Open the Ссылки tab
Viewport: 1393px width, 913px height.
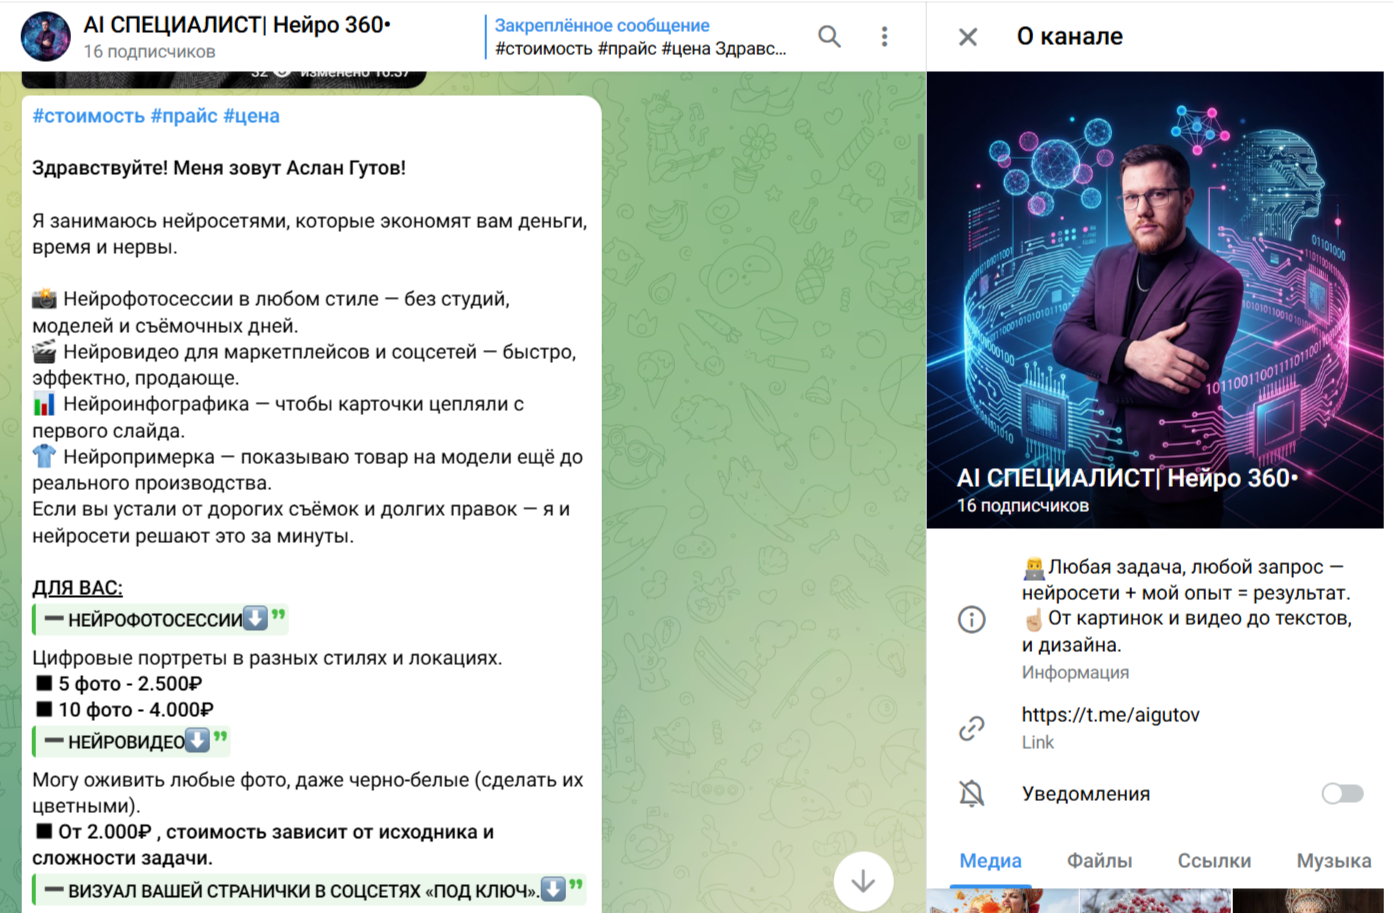tap(1214, 861)
